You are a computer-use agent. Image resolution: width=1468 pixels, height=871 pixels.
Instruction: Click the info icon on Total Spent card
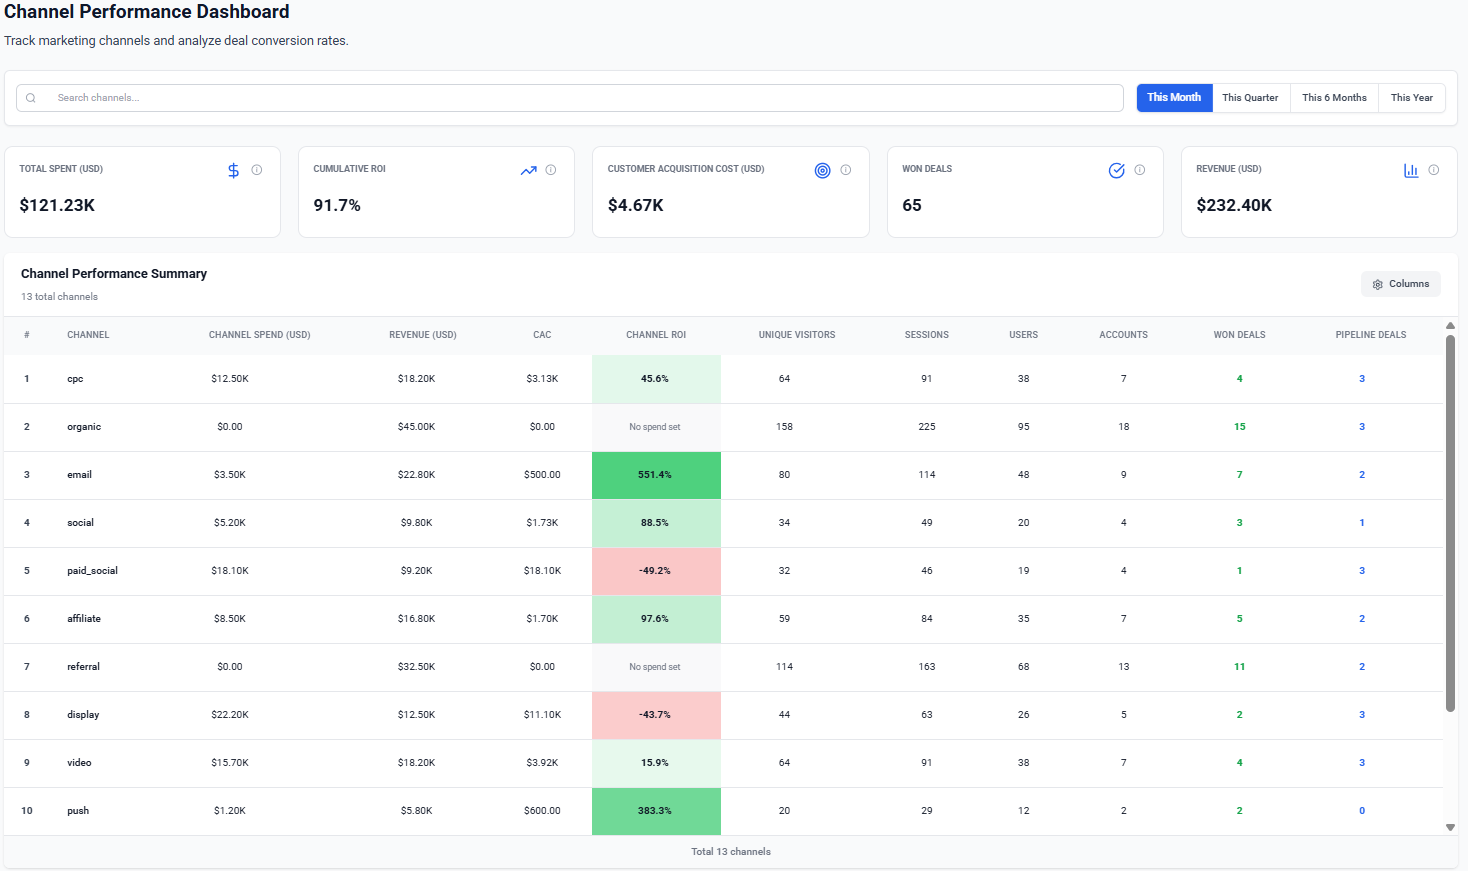[258, 170]
